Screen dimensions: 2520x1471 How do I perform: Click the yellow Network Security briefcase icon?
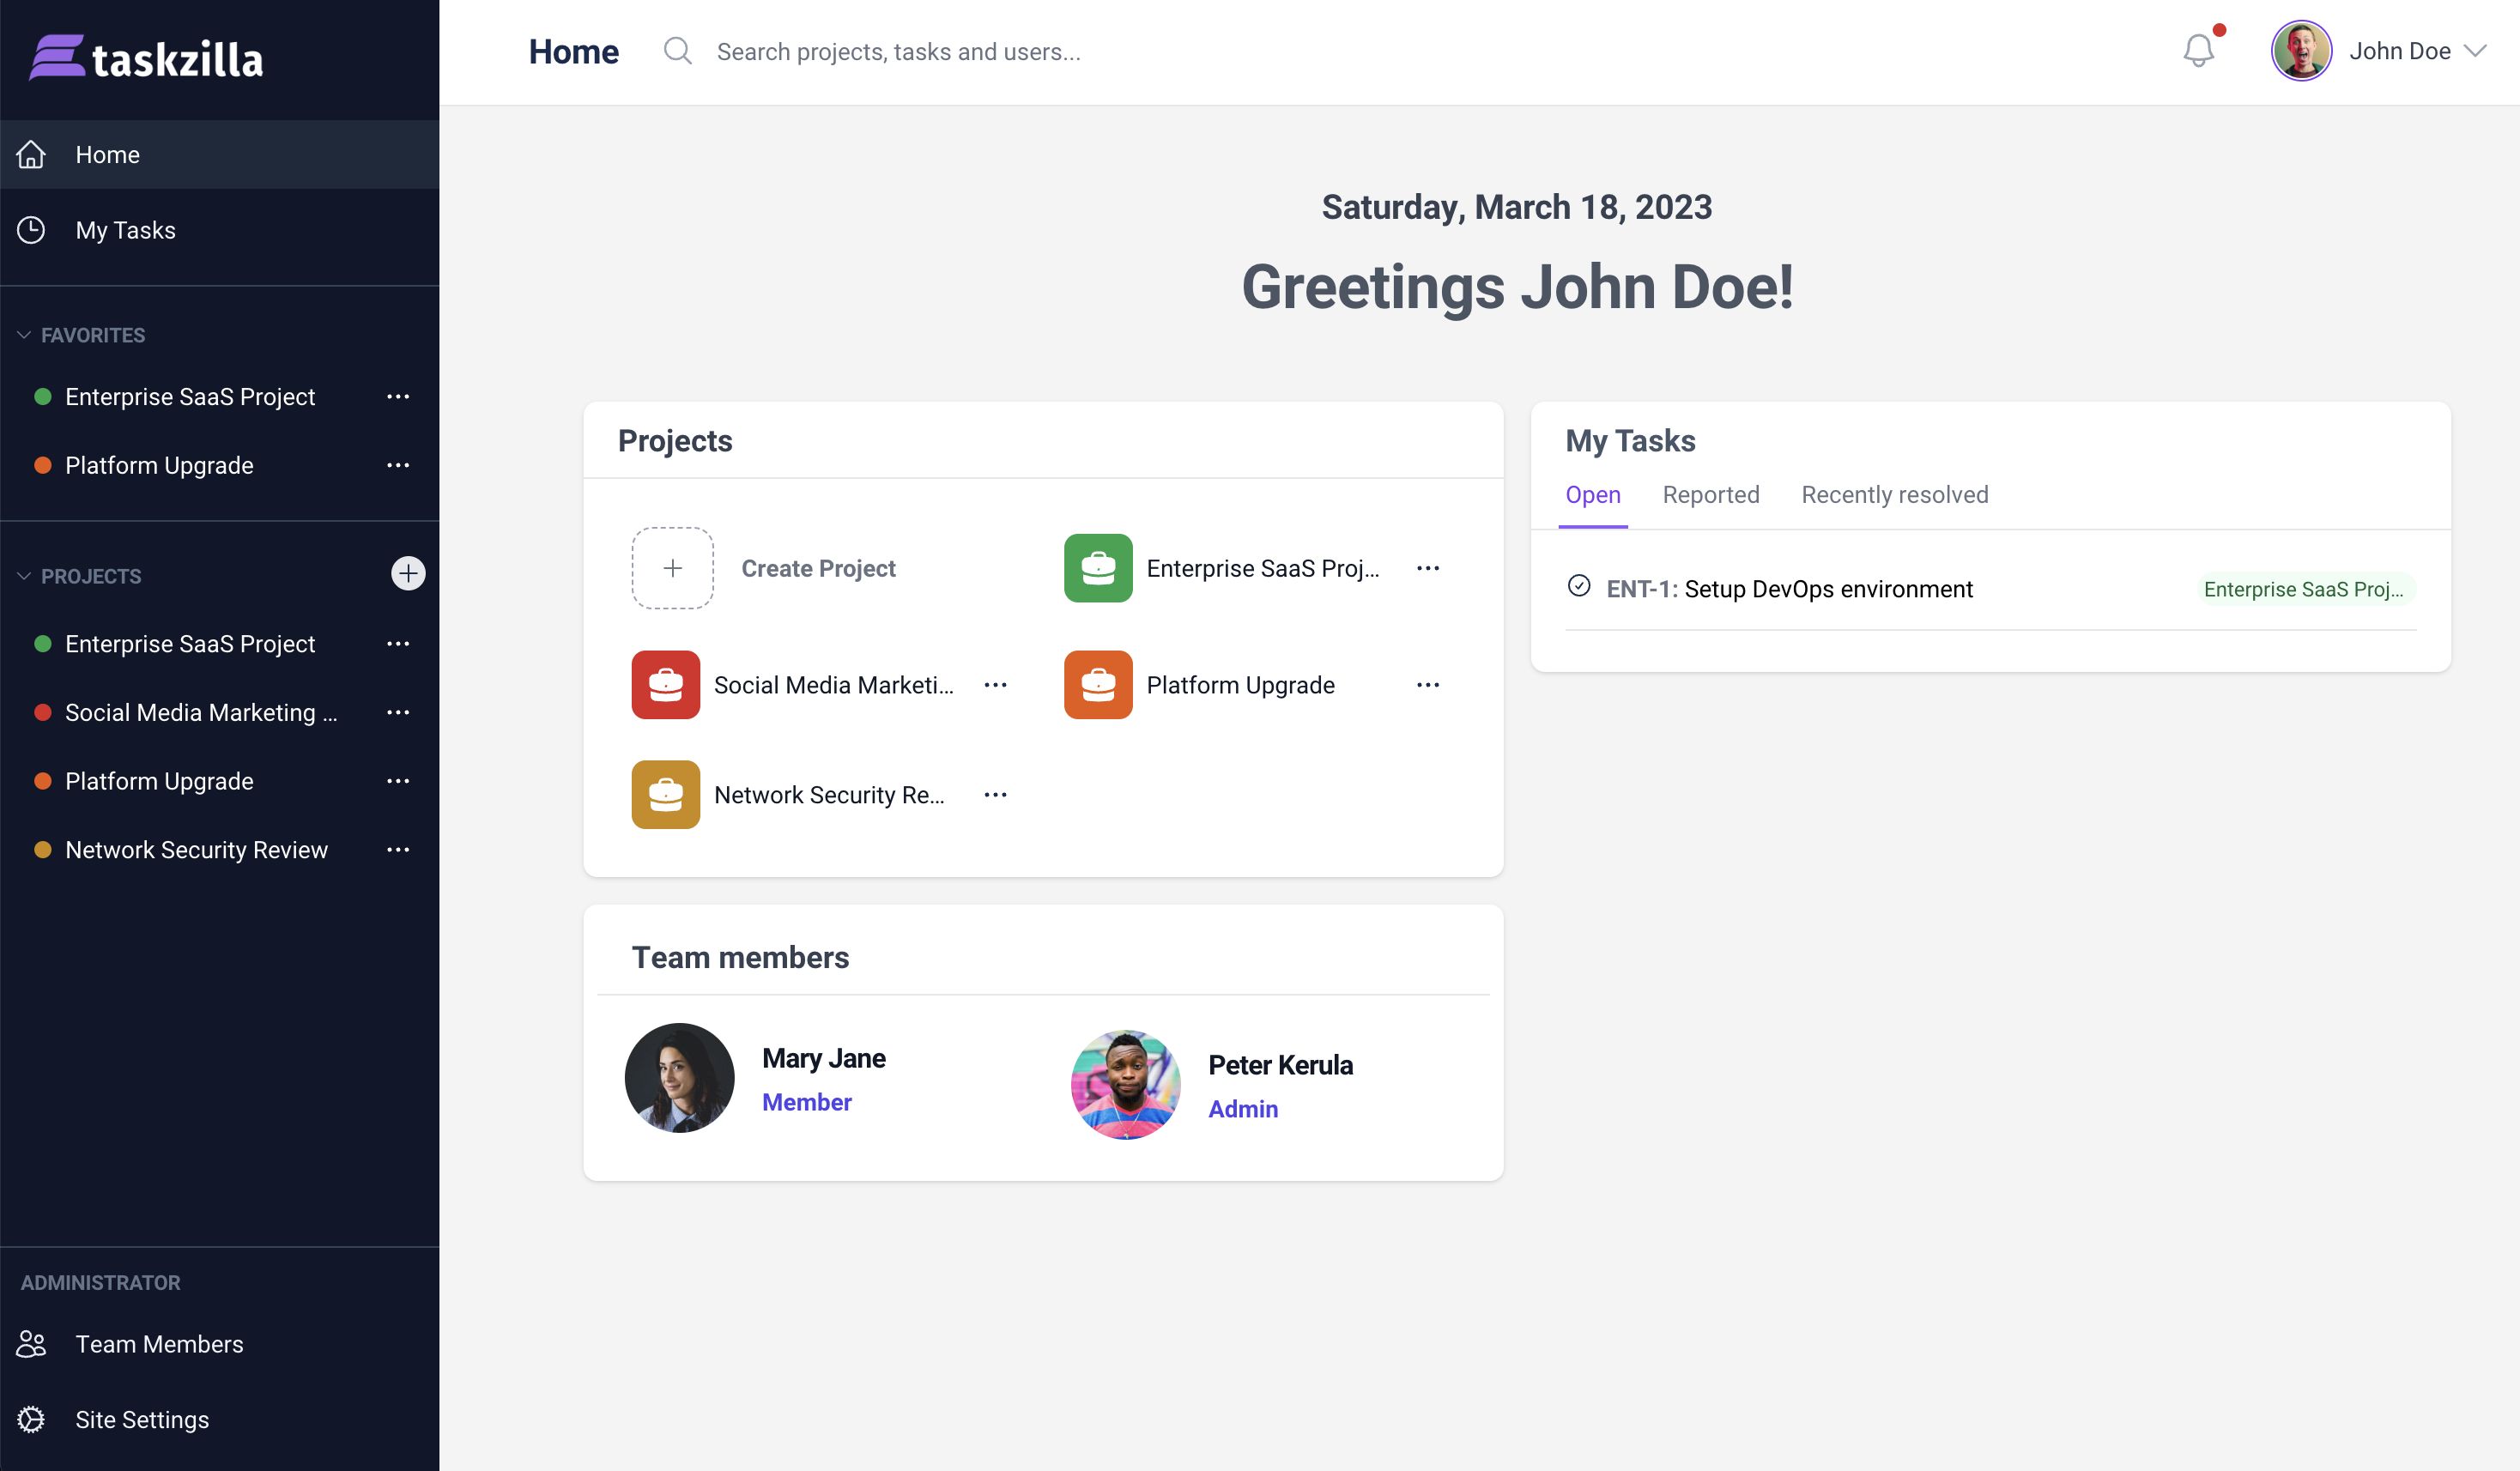(x=665, y=795)
